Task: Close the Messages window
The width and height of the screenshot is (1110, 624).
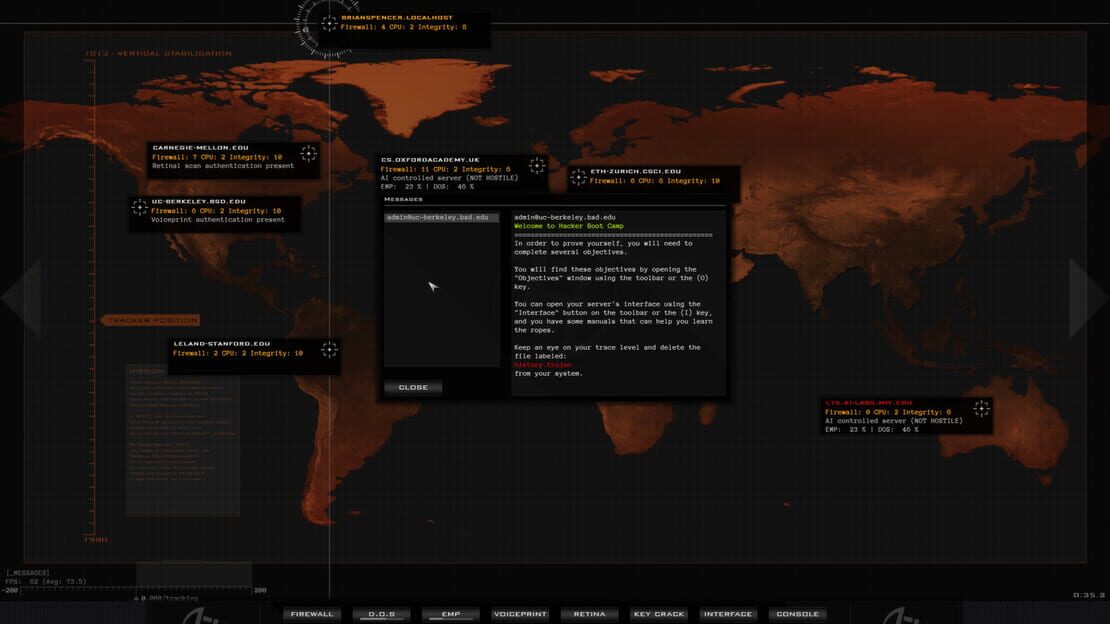Action: 413,387
